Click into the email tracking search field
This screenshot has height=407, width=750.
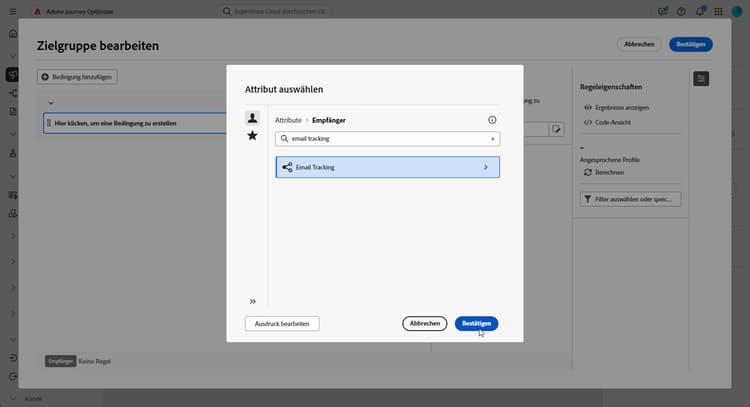coord(387,139)
